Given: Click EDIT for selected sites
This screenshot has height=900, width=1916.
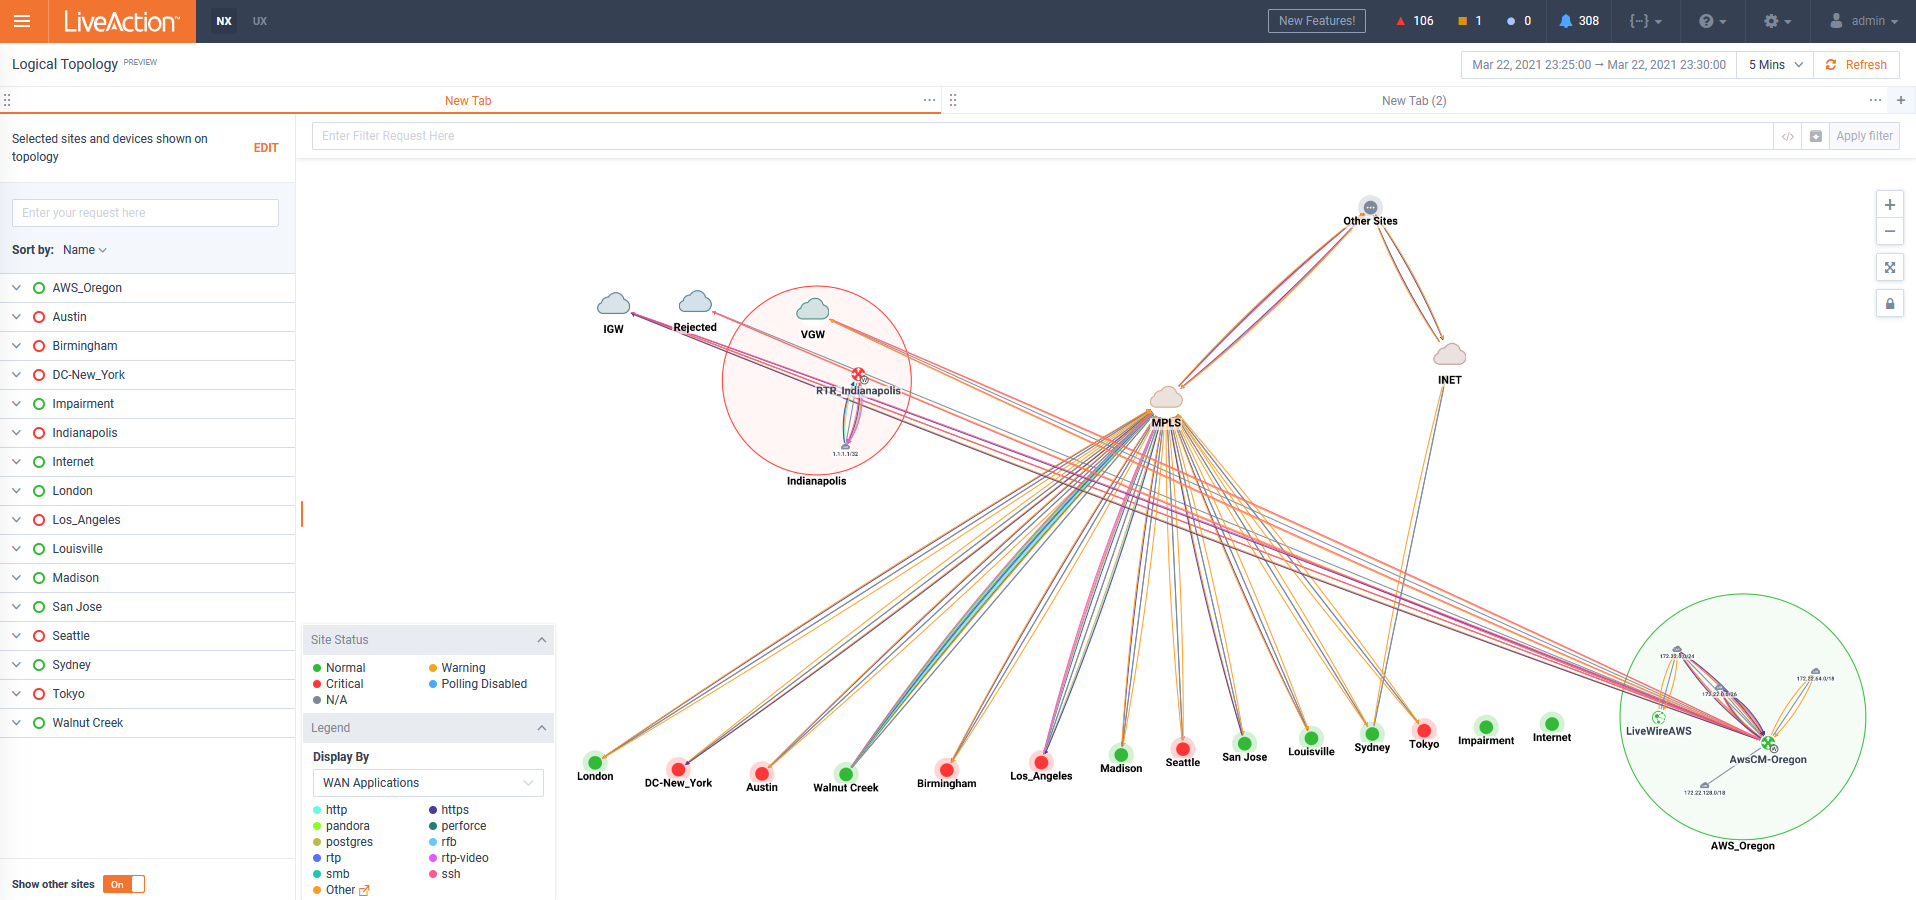Looking at the screenshot, I should (x=266, y=148).
